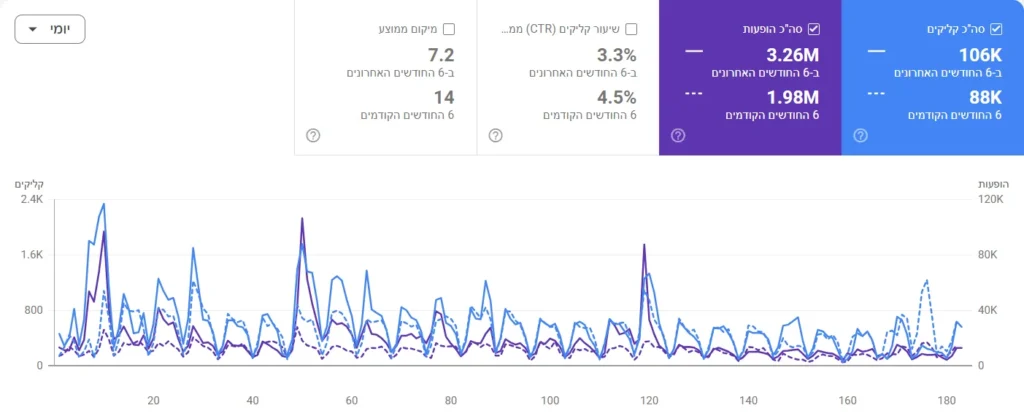Open help icon on total impressions card
1024x416 pixels.
point(678,135)
